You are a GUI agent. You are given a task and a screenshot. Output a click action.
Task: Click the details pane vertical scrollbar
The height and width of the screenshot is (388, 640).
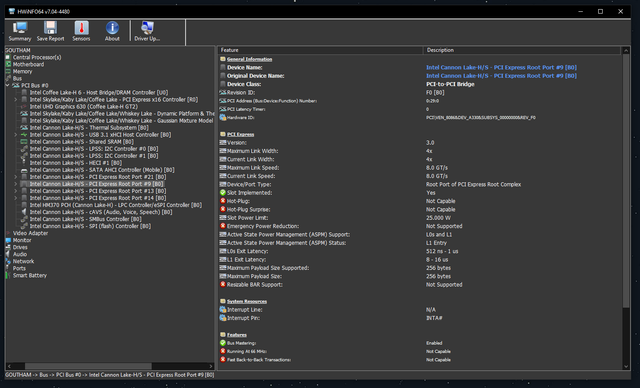[x=626, y=181]
